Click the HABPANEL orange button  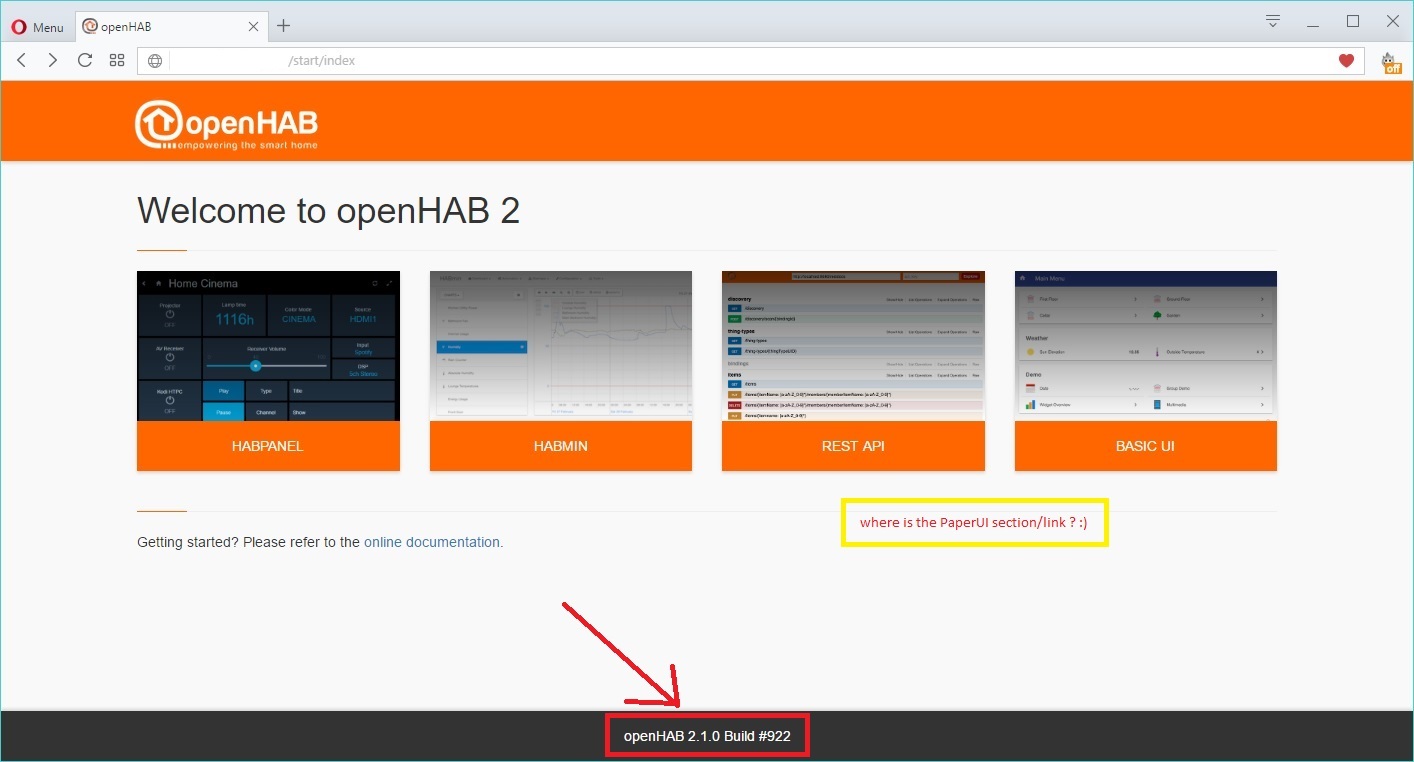(x=268, y=446)
